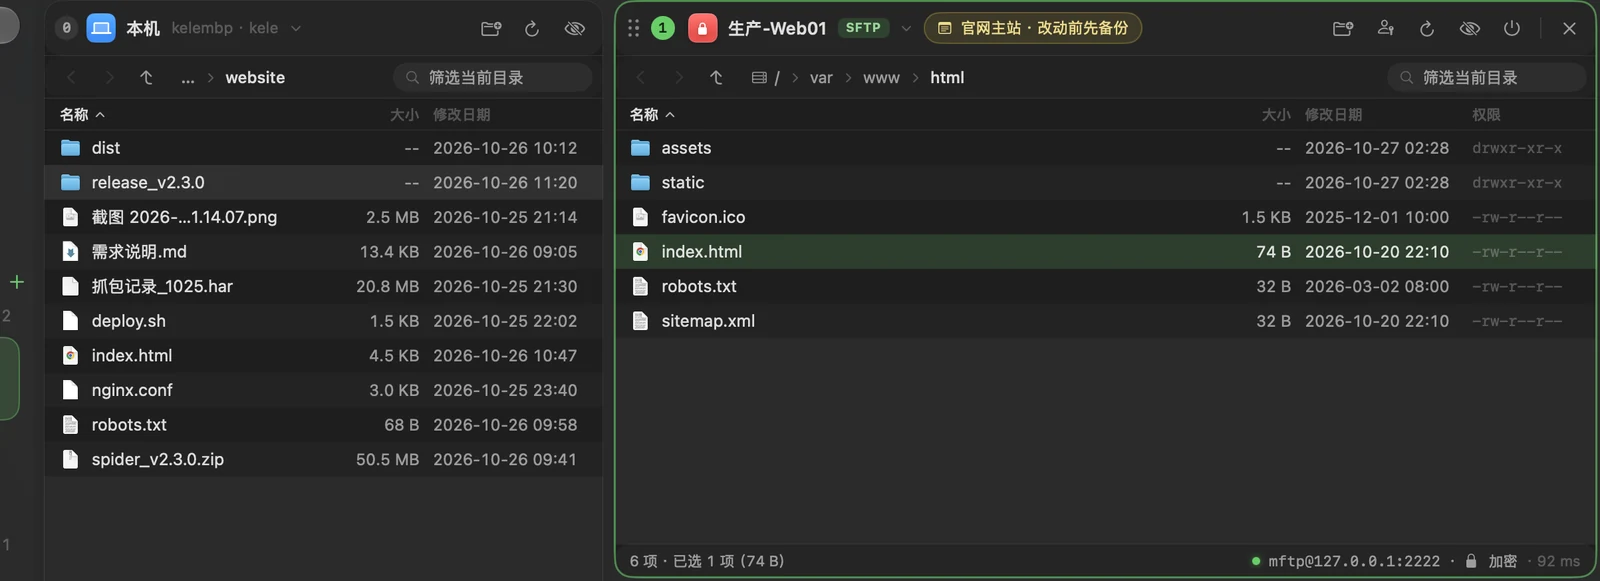Select the deploy.sh file
The width and height of the screenshot is (1600, 581).
click(x=325, y=321)
